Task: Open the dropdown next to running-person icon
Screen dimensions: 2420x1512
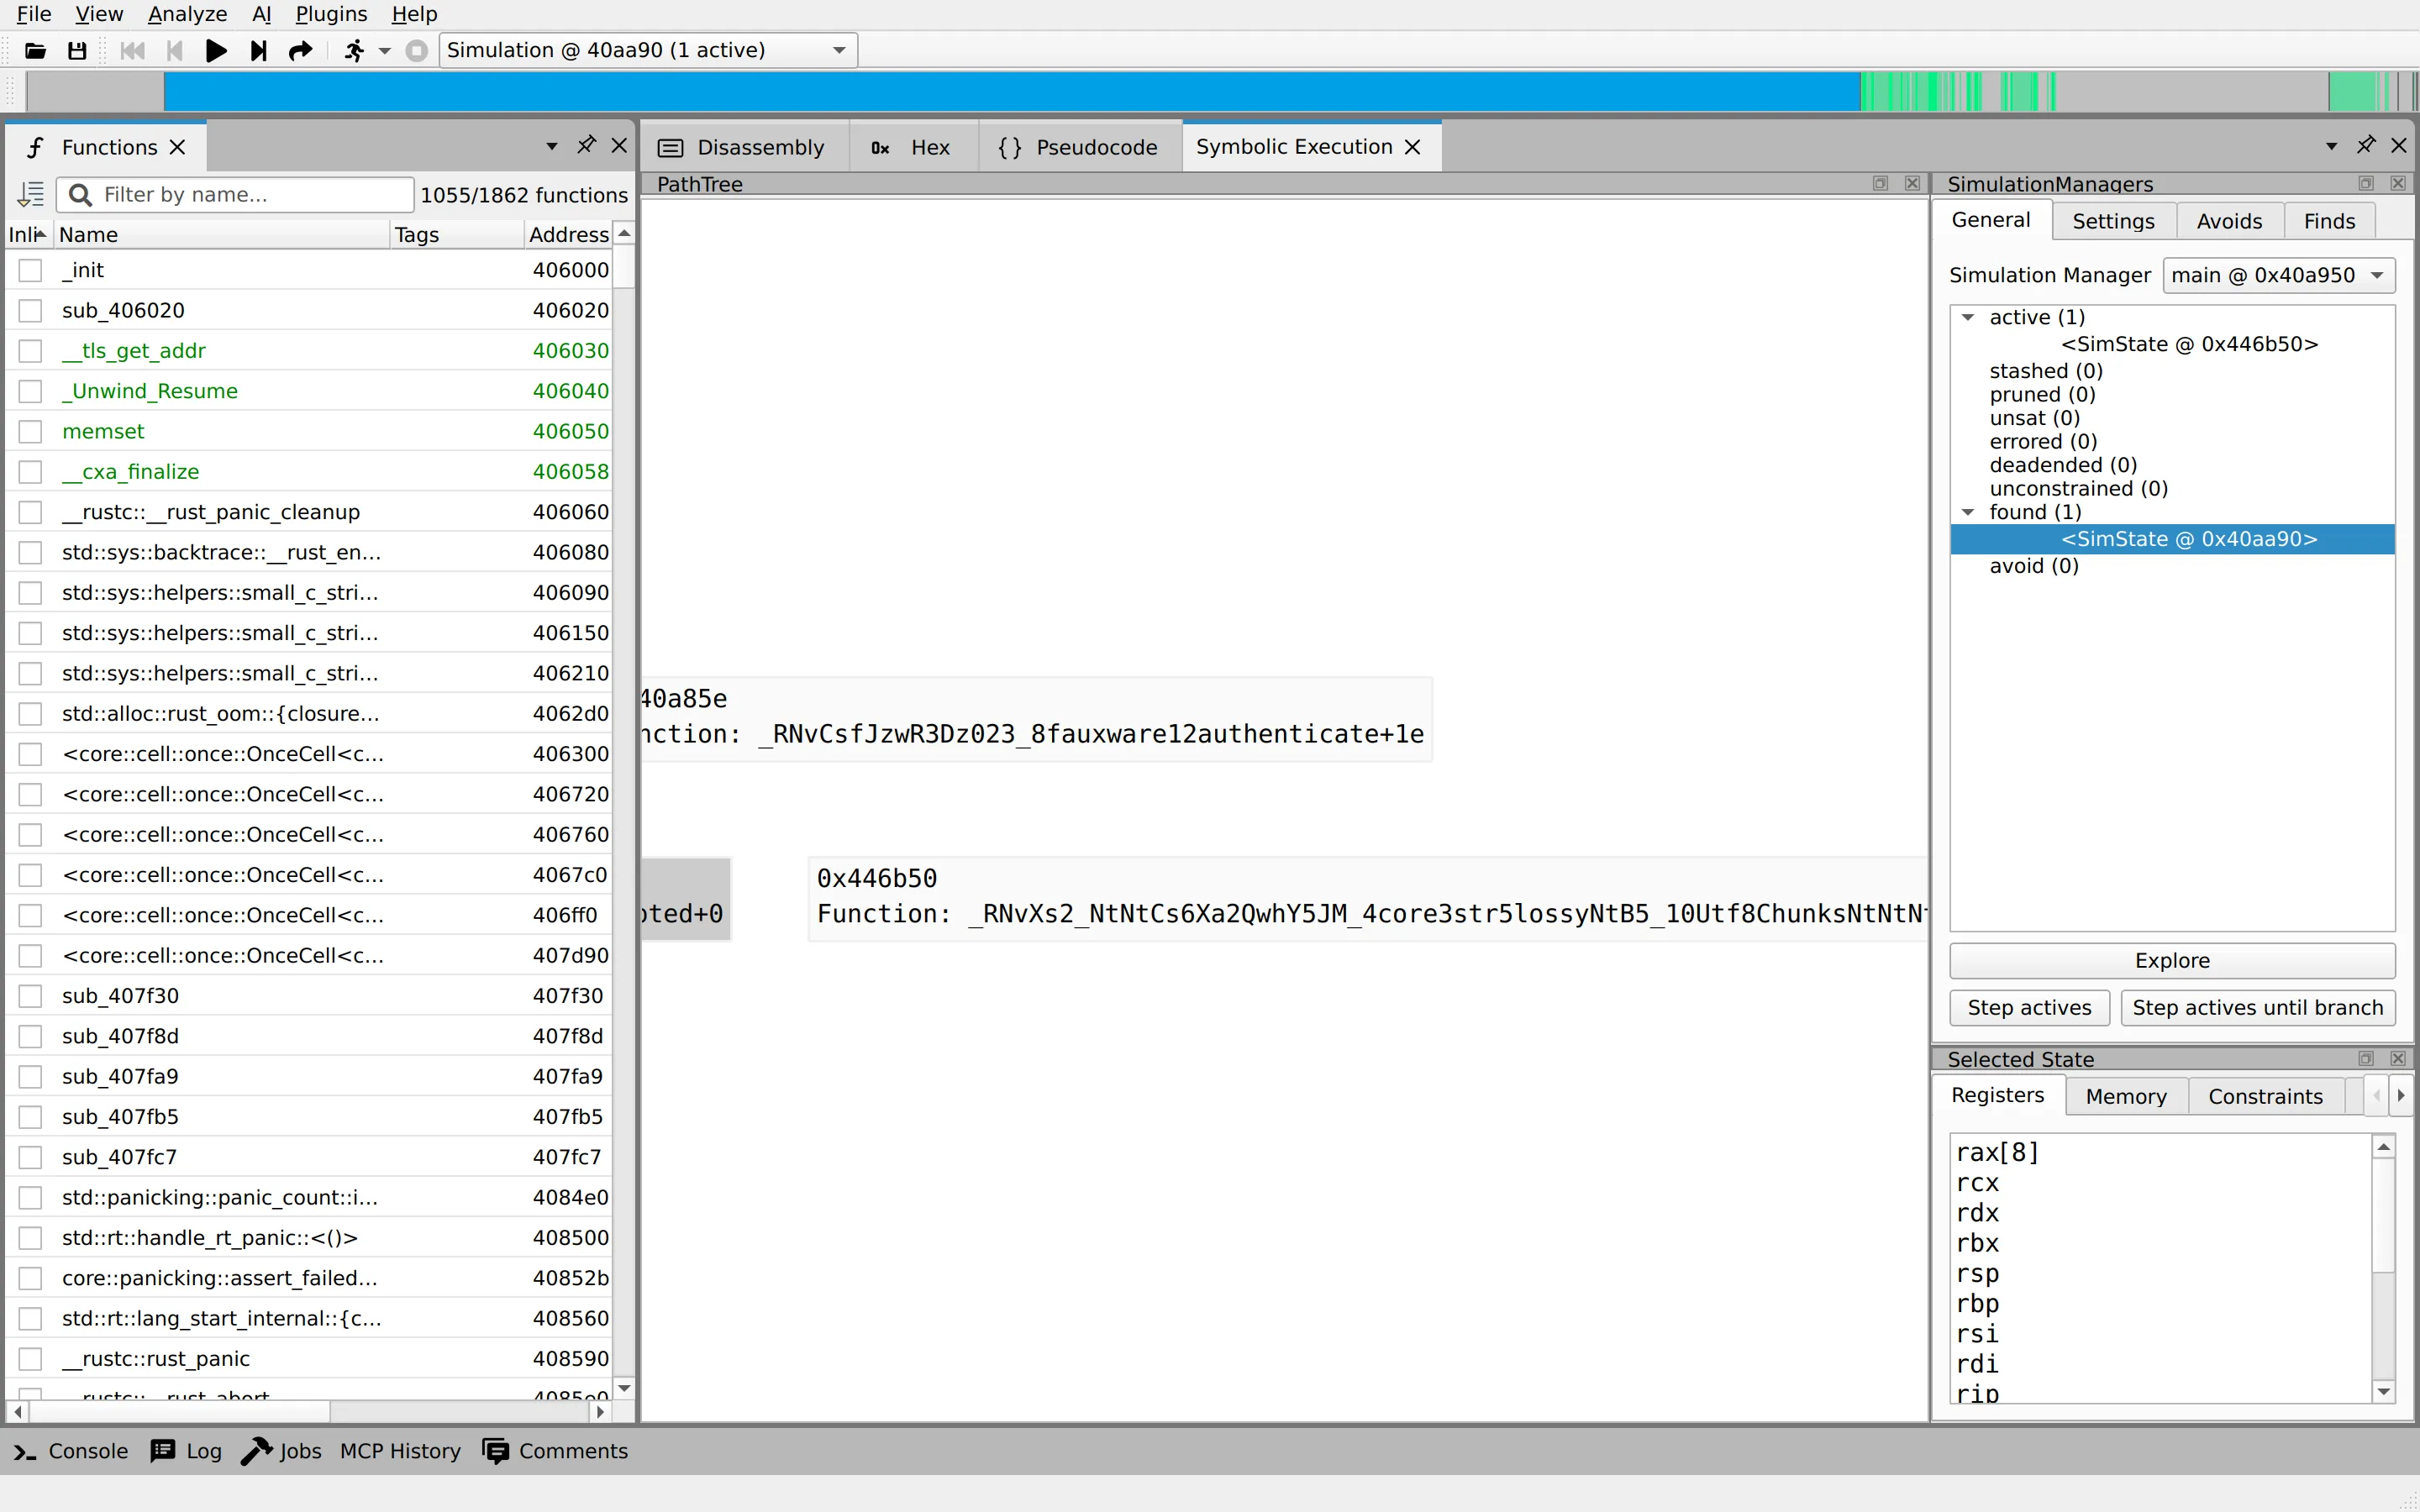Action: pos(385,51)
